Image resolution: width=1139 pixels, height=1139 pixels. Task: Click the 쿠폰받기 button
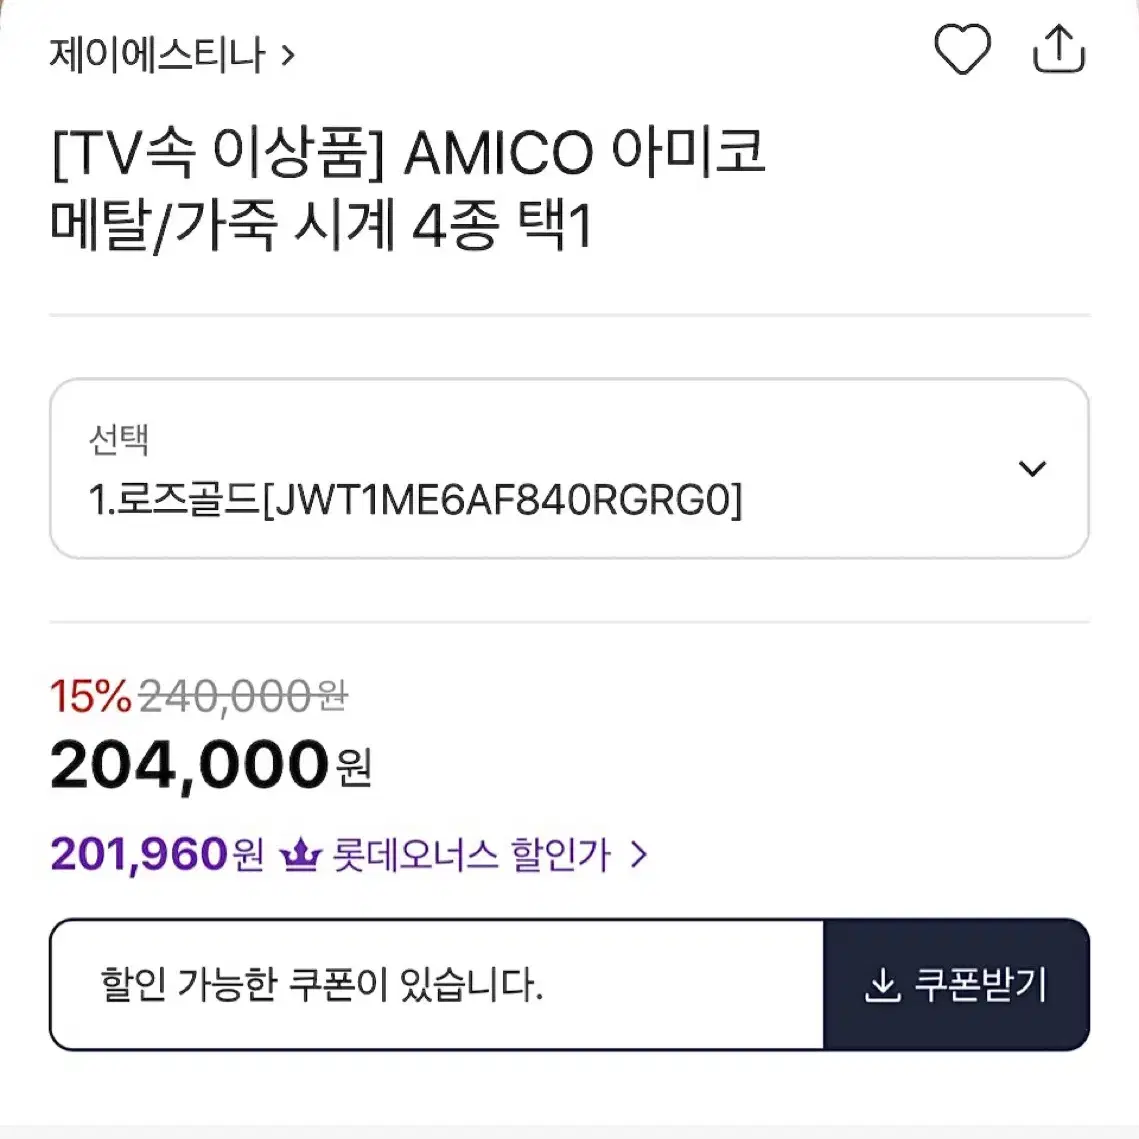[x=956, y=985]
